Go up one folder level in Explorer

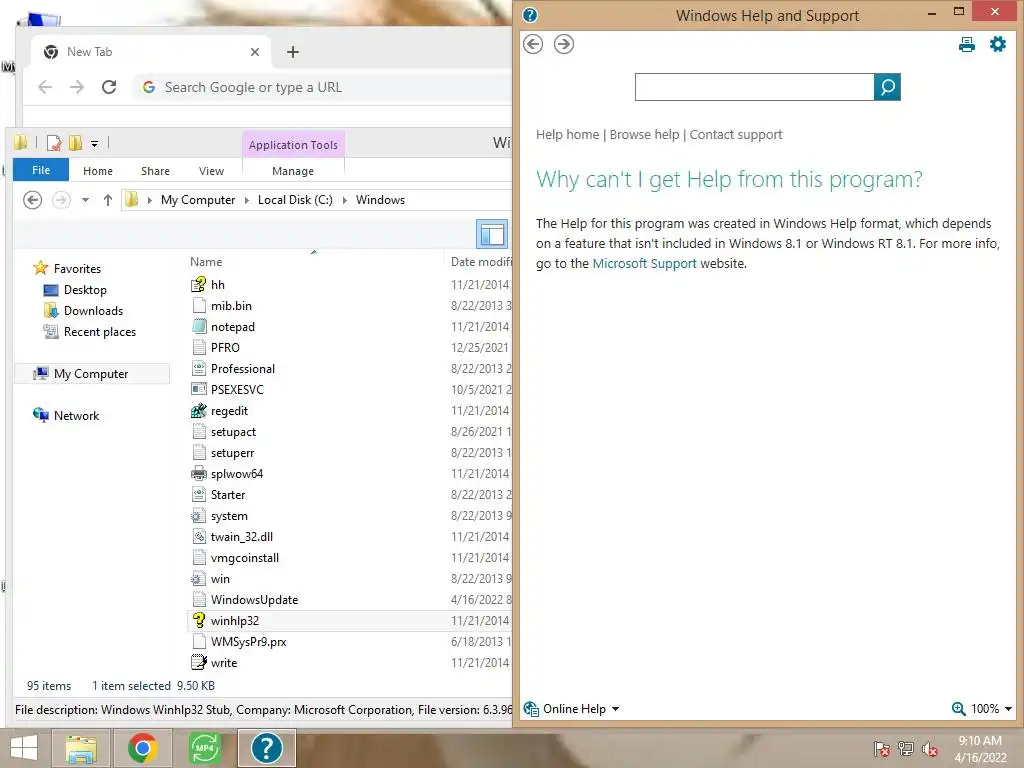(x=108, y=200)
